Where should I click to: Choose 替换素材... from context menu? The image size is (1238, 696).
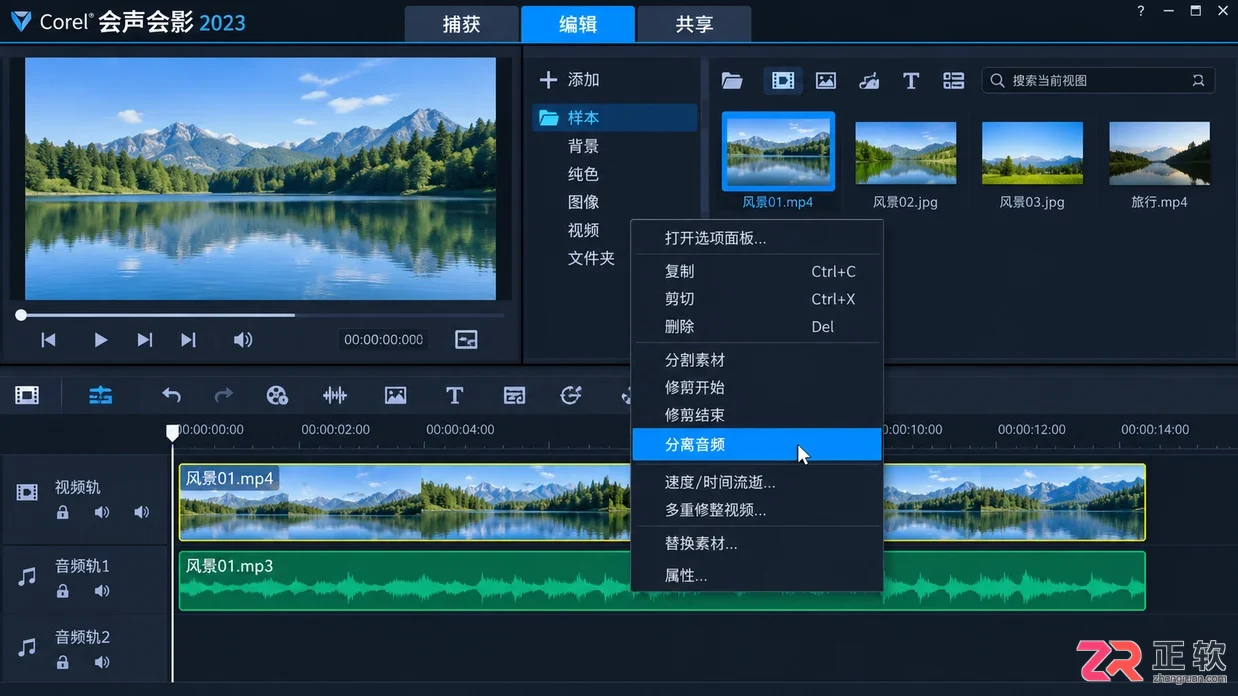(757, 544)
